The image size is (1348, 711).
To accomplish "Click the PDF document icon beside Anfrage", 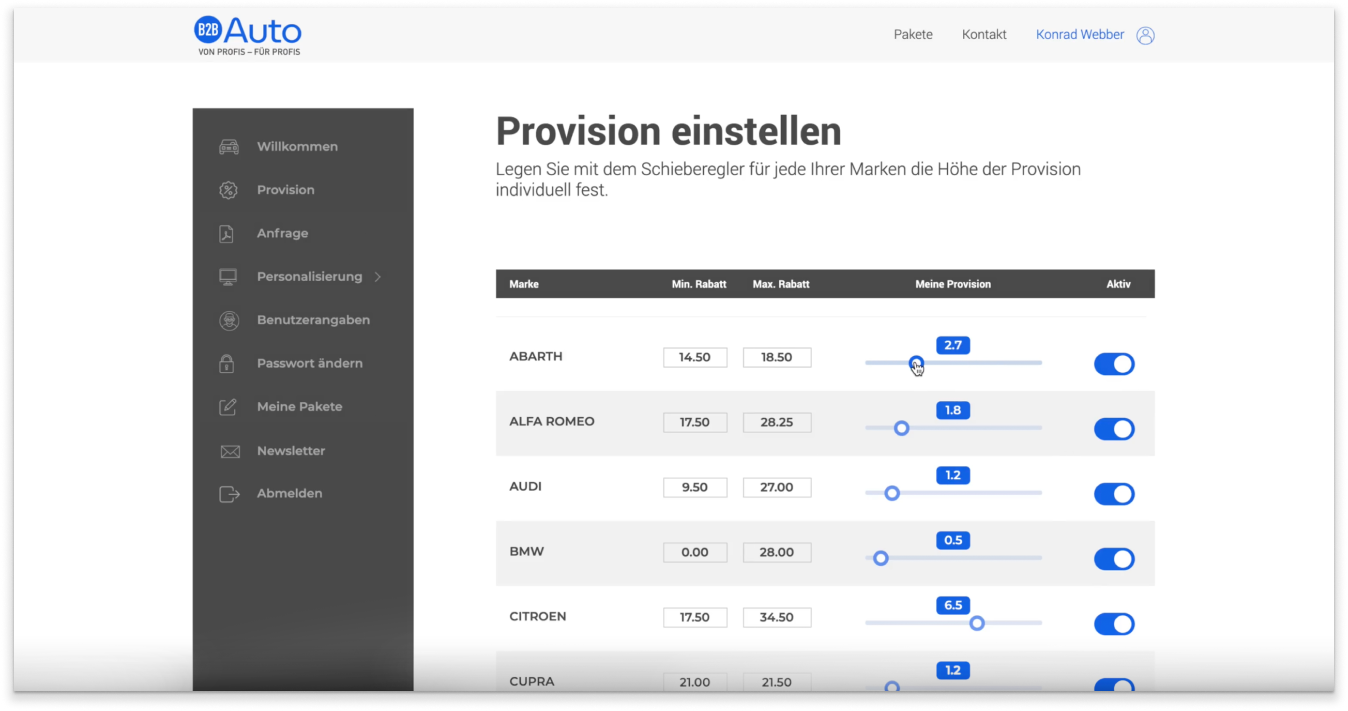I will click(x=227, y=234).
